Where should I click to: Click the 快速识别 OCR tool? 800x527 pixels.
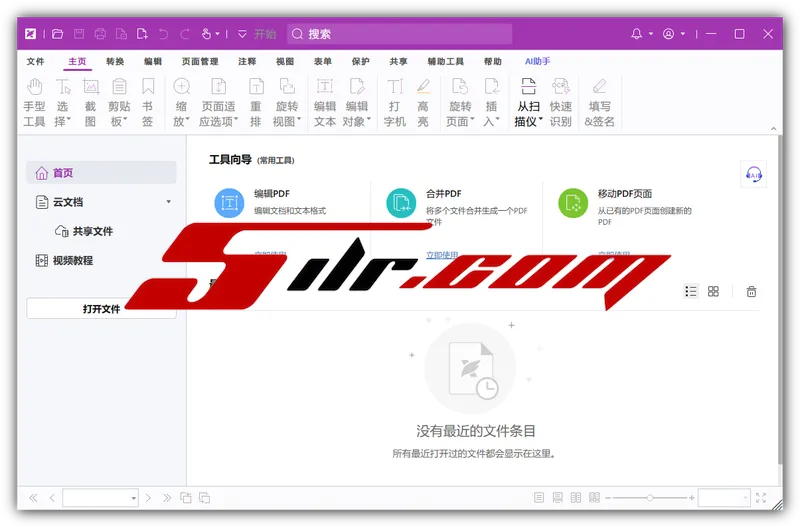click(x=560, y=103)
